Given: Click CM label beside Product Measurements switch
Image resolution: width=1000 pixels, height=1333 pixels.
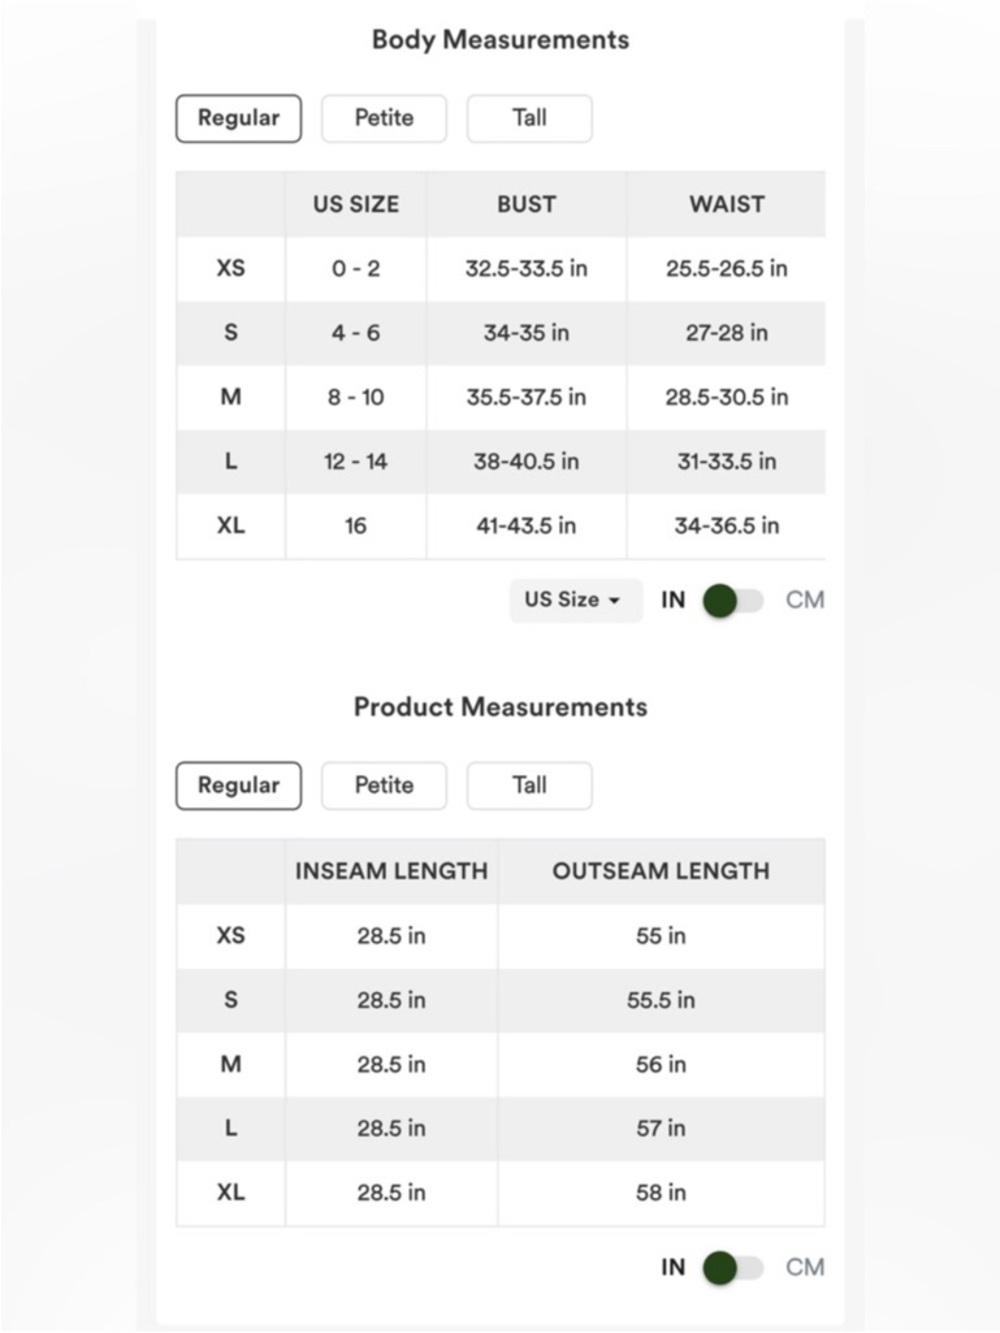Looking at the screenshot, I should pos(805,1267).
